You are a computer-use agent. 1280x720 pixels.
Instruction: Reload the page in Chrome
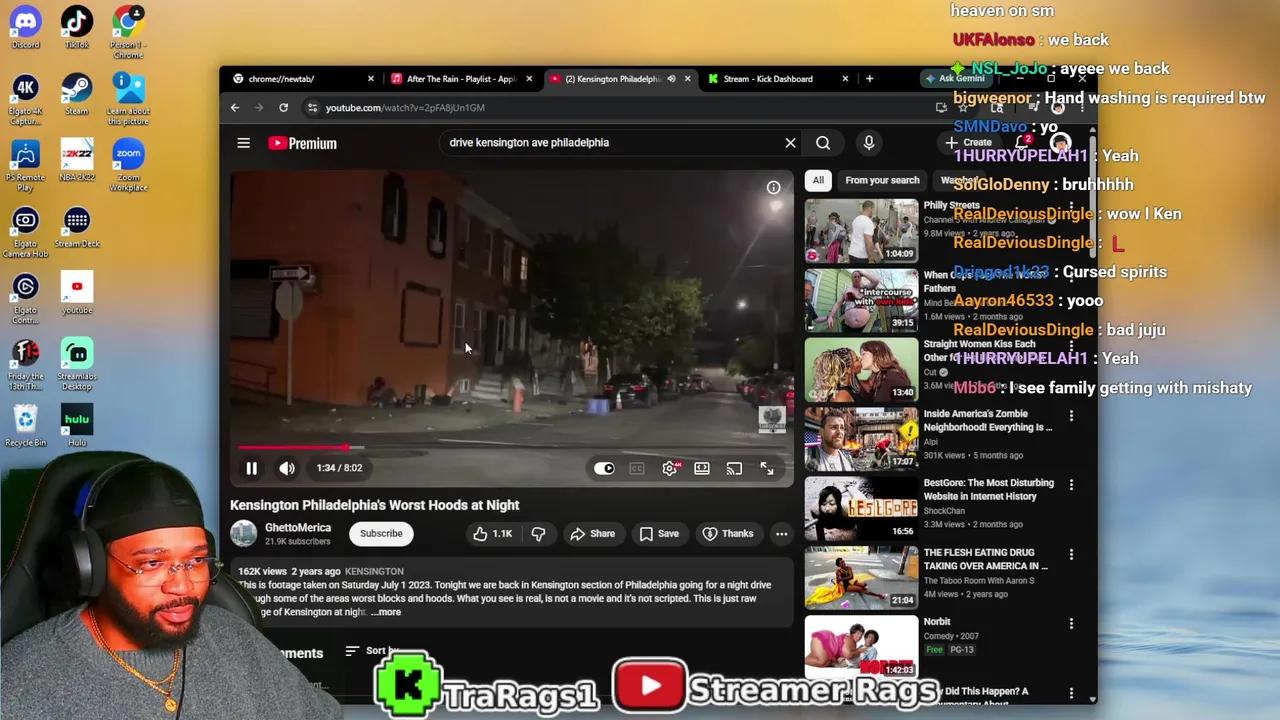pyautogui.click(x=284, y=108)
